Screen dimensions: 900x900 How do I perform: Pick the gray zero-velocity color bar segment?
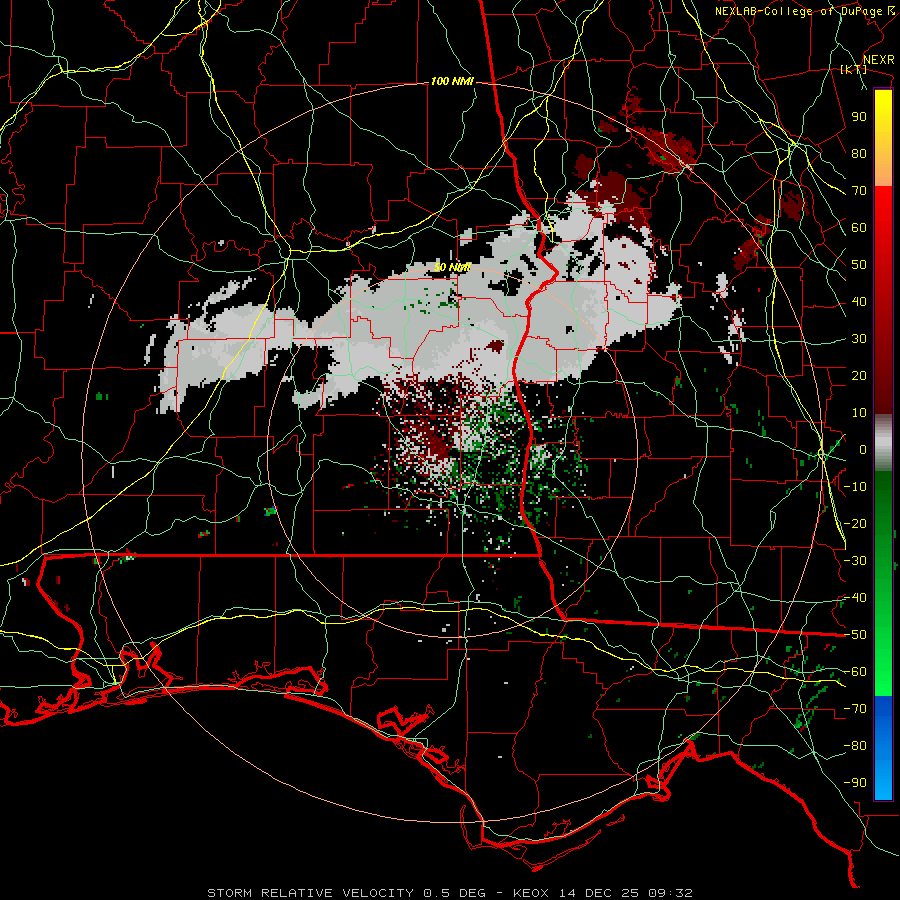[x=883, y=443]
